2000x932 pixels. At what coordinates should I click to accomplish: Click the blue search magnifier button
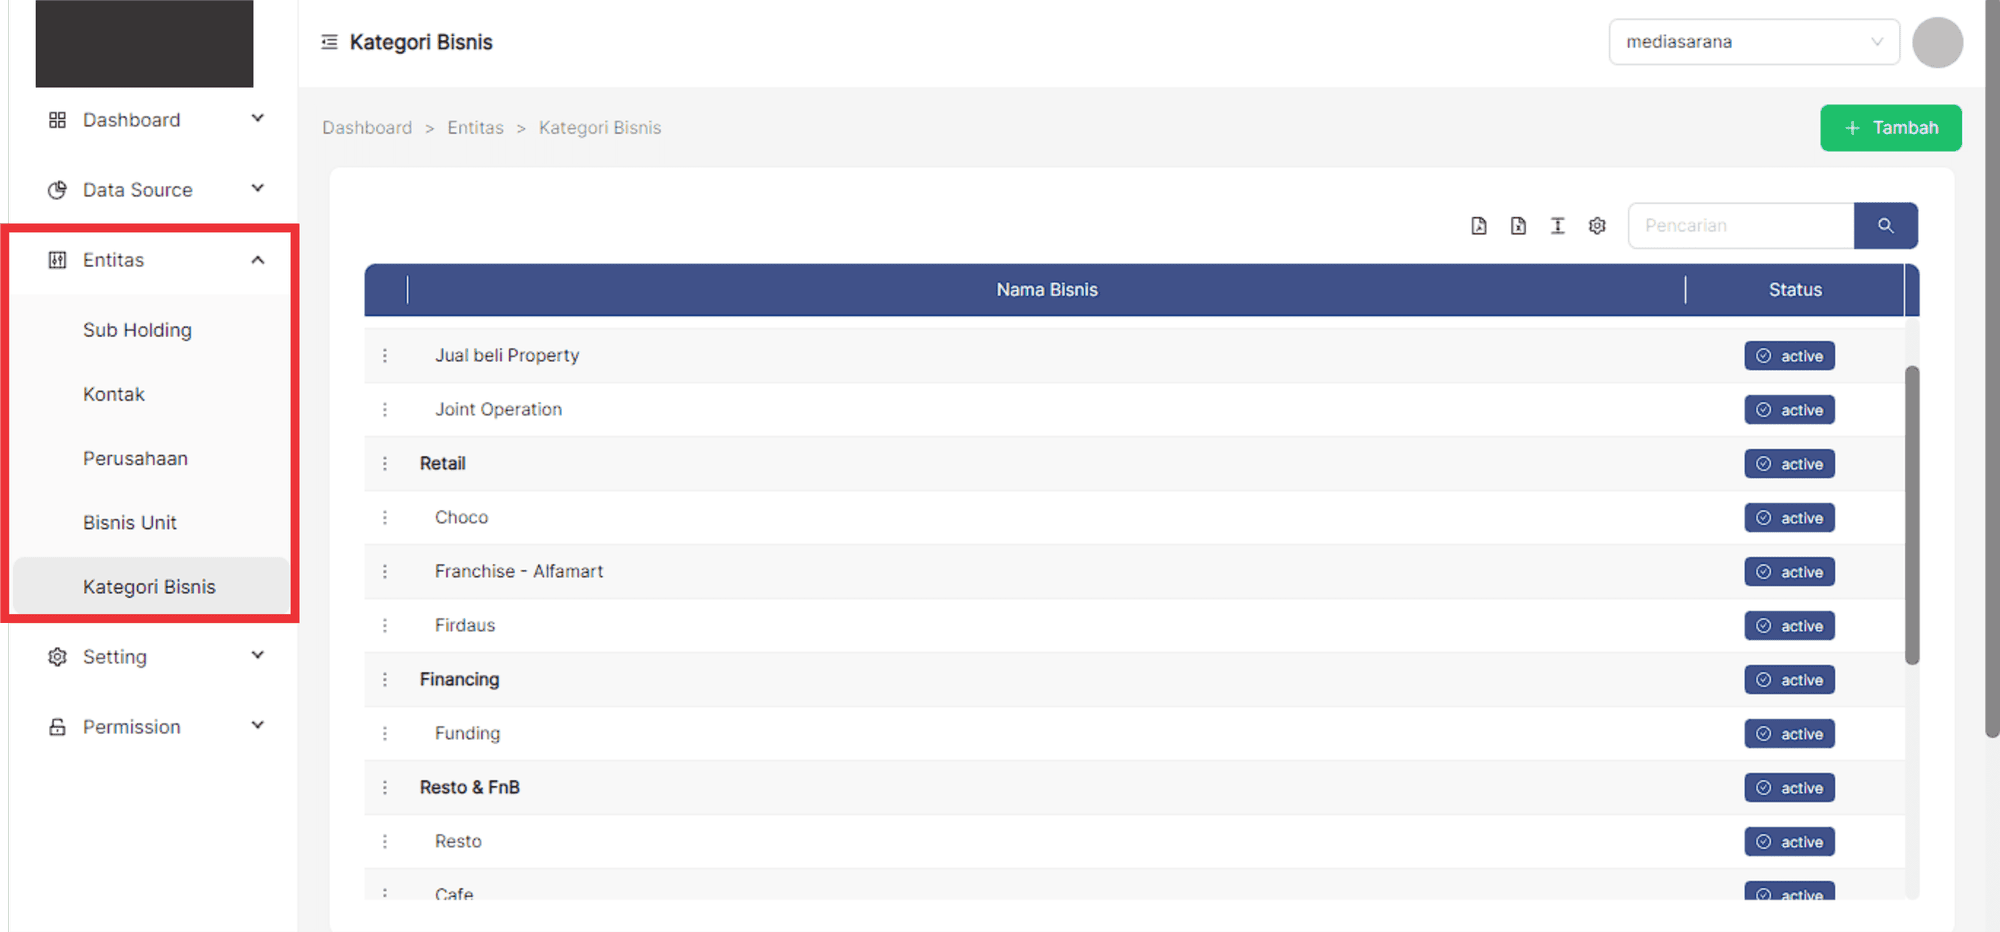tap(1885, 226)
